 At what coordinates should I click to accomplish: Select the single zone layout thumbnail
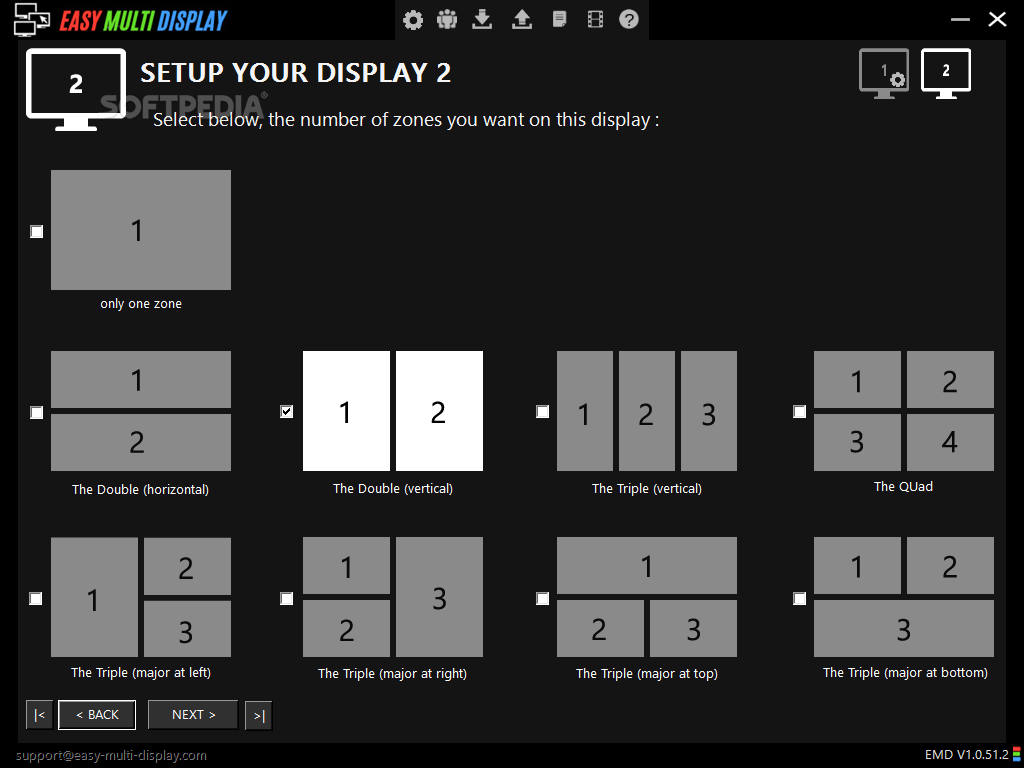coord(141,230)
